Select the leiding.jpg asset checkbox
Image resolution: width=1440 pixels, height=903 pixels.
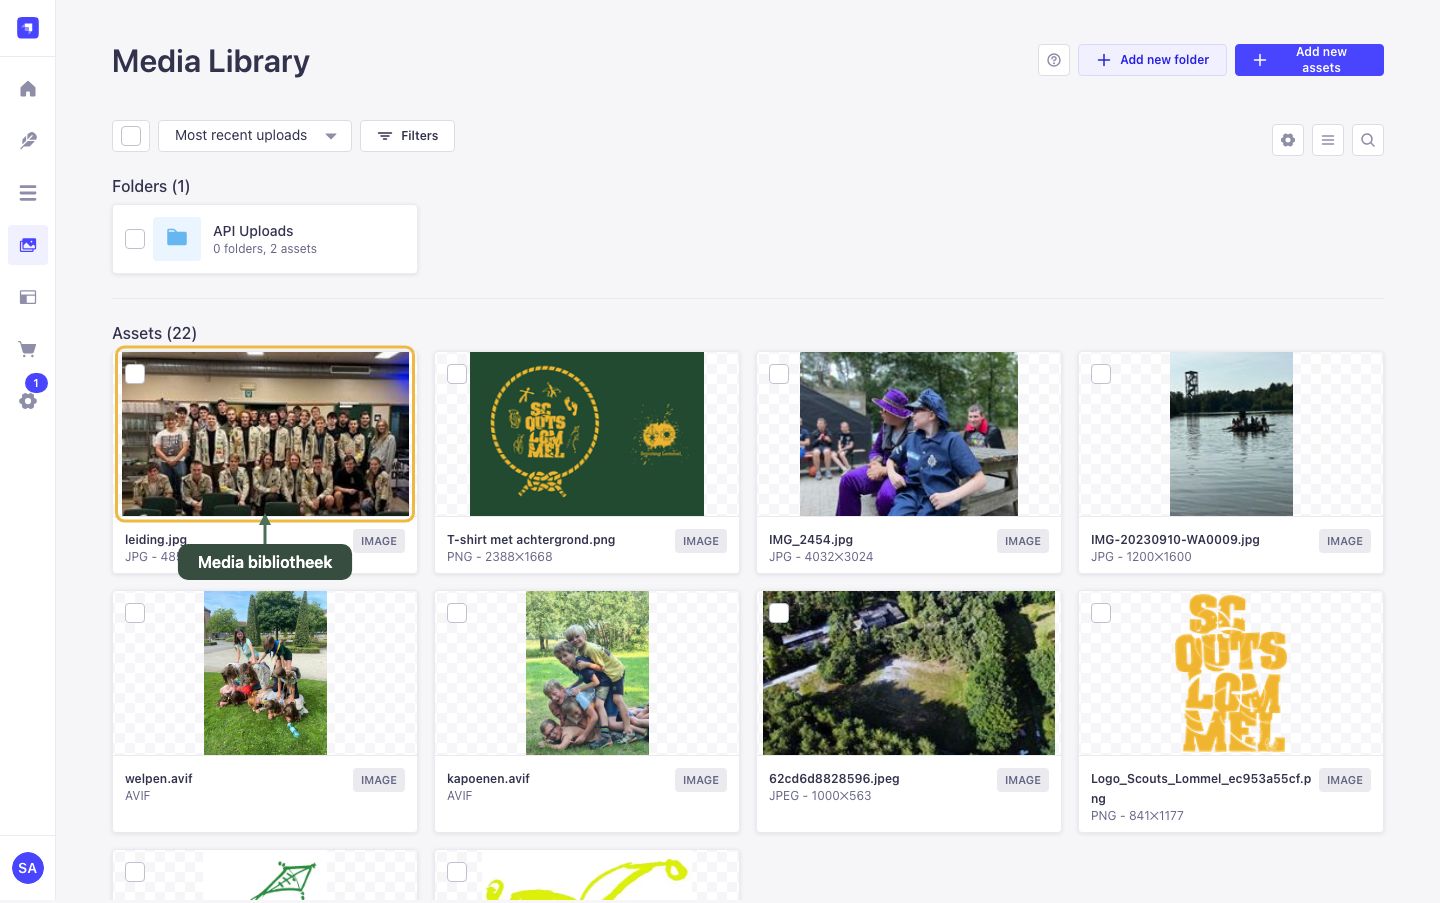[135, 374]
